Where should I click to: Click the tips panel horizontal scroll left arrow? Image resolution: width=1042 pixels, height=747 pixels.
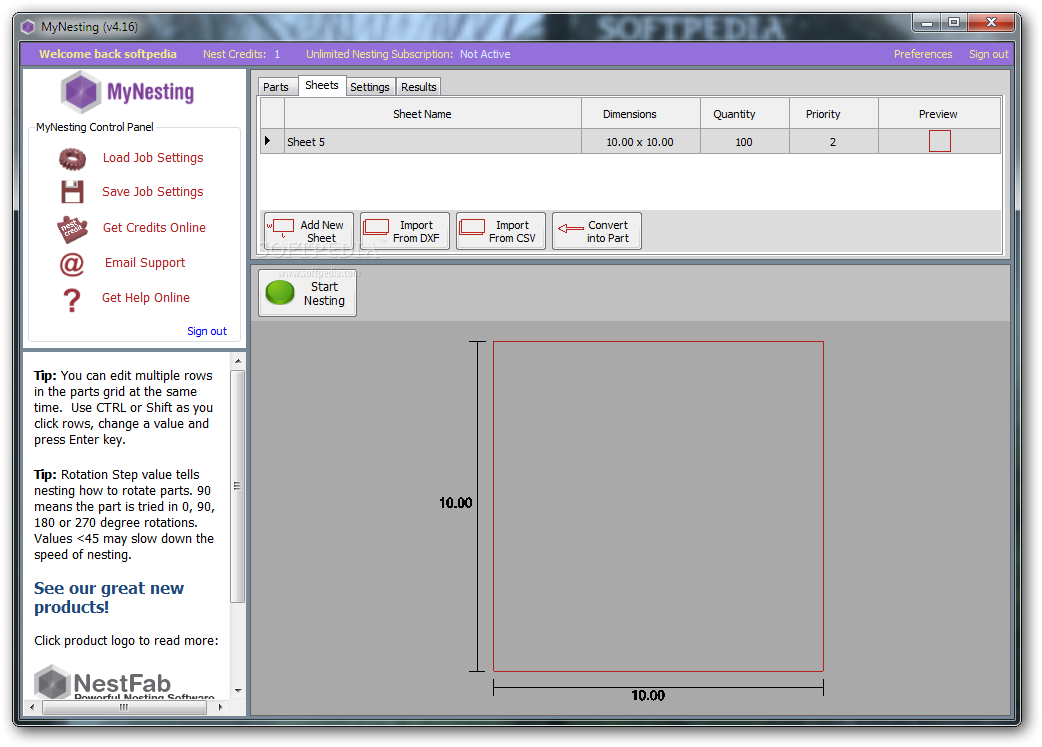point(32,708)
